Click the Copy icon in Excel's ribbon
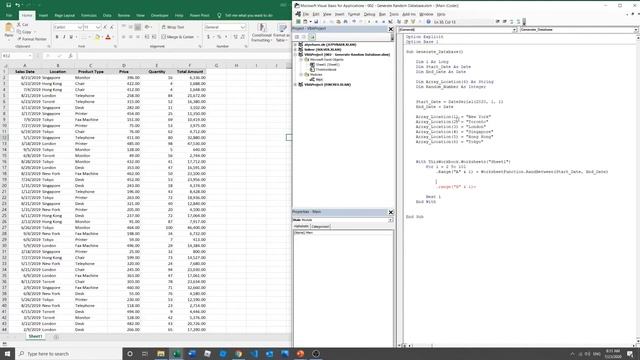 point(19,32)
